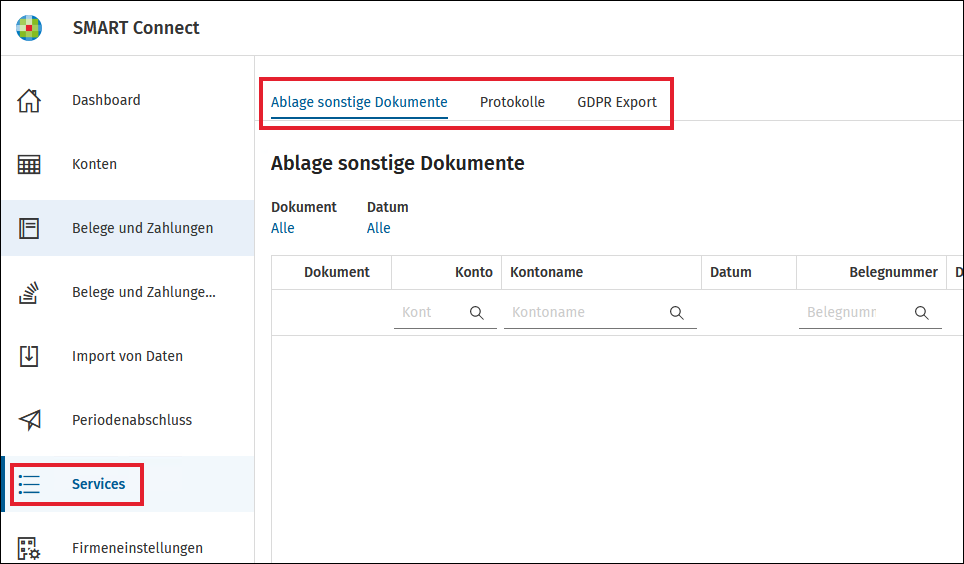Screen dimensions: 964x564
Task: Click the SMART Connect title text
Action: coord(136,28)
